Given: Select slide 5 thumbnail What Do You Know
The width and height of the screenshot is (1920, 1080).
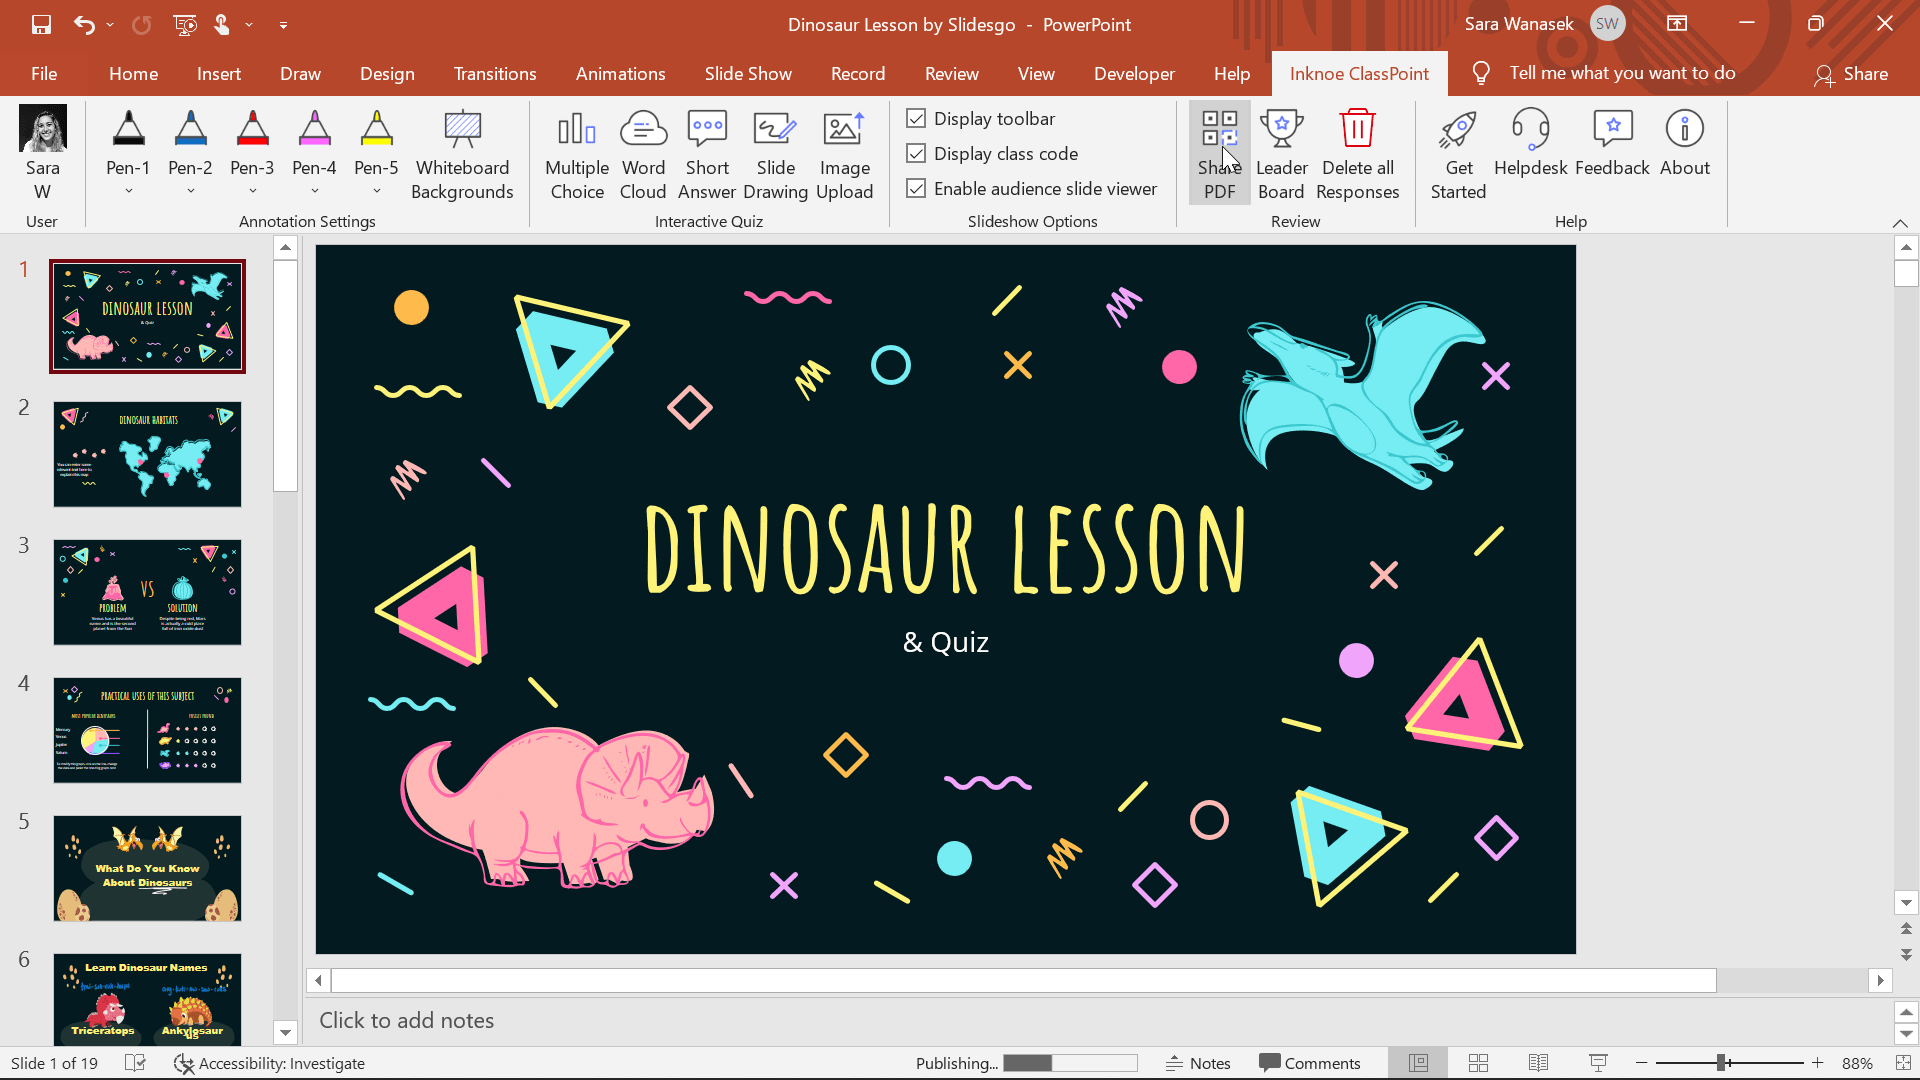Looking at the screenshot, I should click(x=147, y=868).
